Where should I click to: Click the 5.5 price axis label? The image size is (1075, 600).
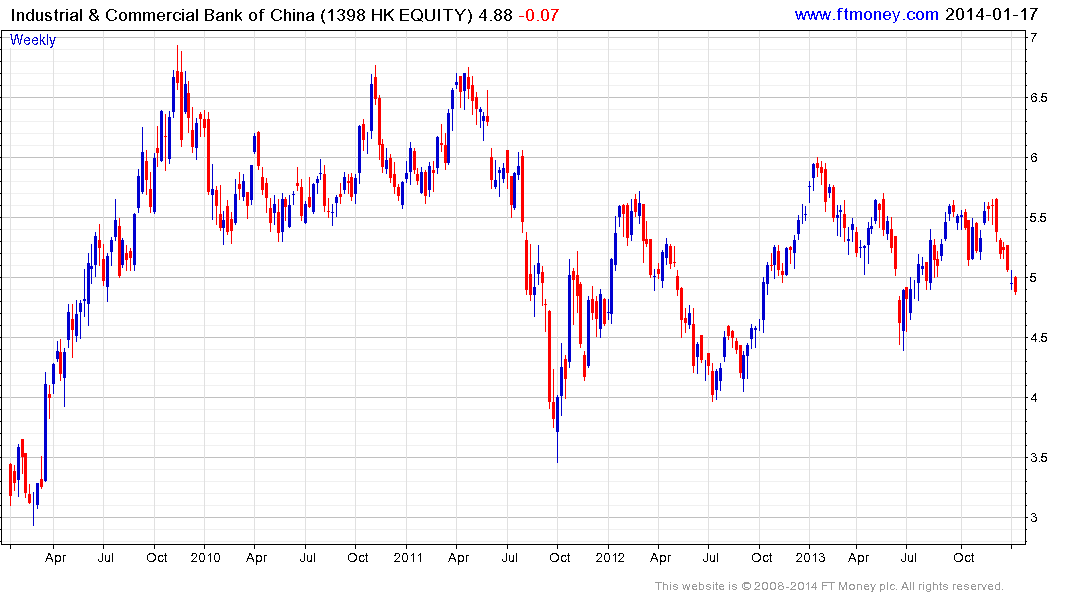pyautogui.click(x=1039, y=218)
